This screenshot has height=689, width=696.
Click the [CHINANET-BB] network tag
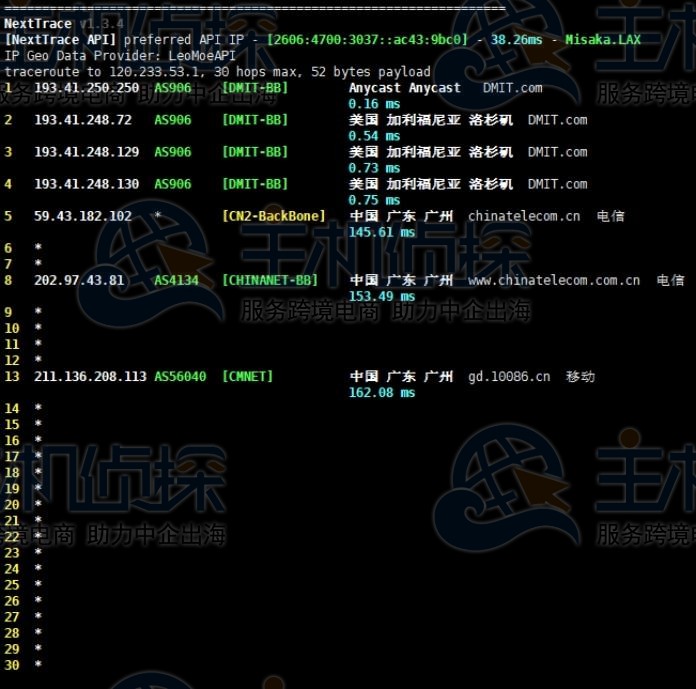[270, 281]
